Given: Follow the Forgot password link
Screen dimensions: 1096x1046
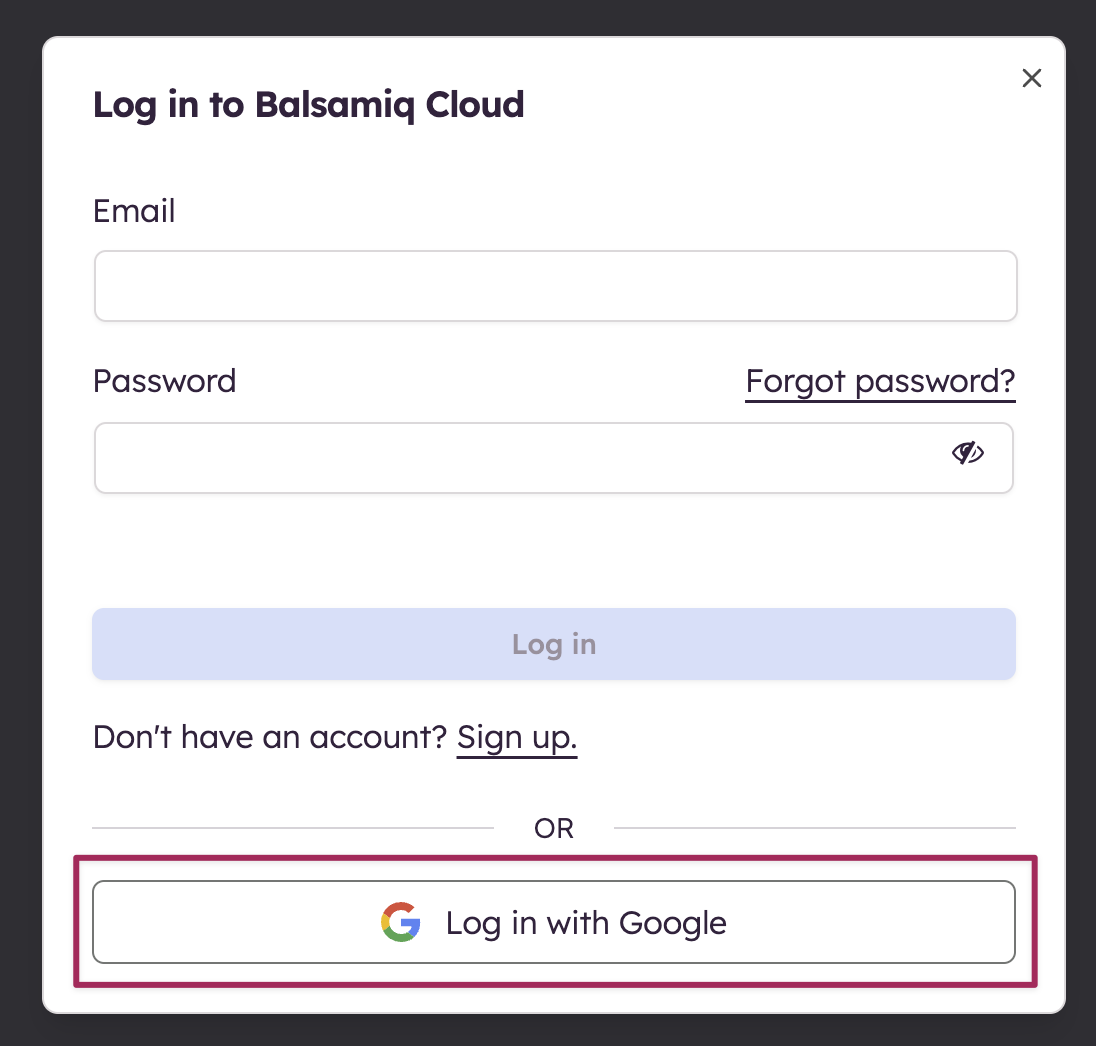Looking at the screenshot, I should coord(879,381).
